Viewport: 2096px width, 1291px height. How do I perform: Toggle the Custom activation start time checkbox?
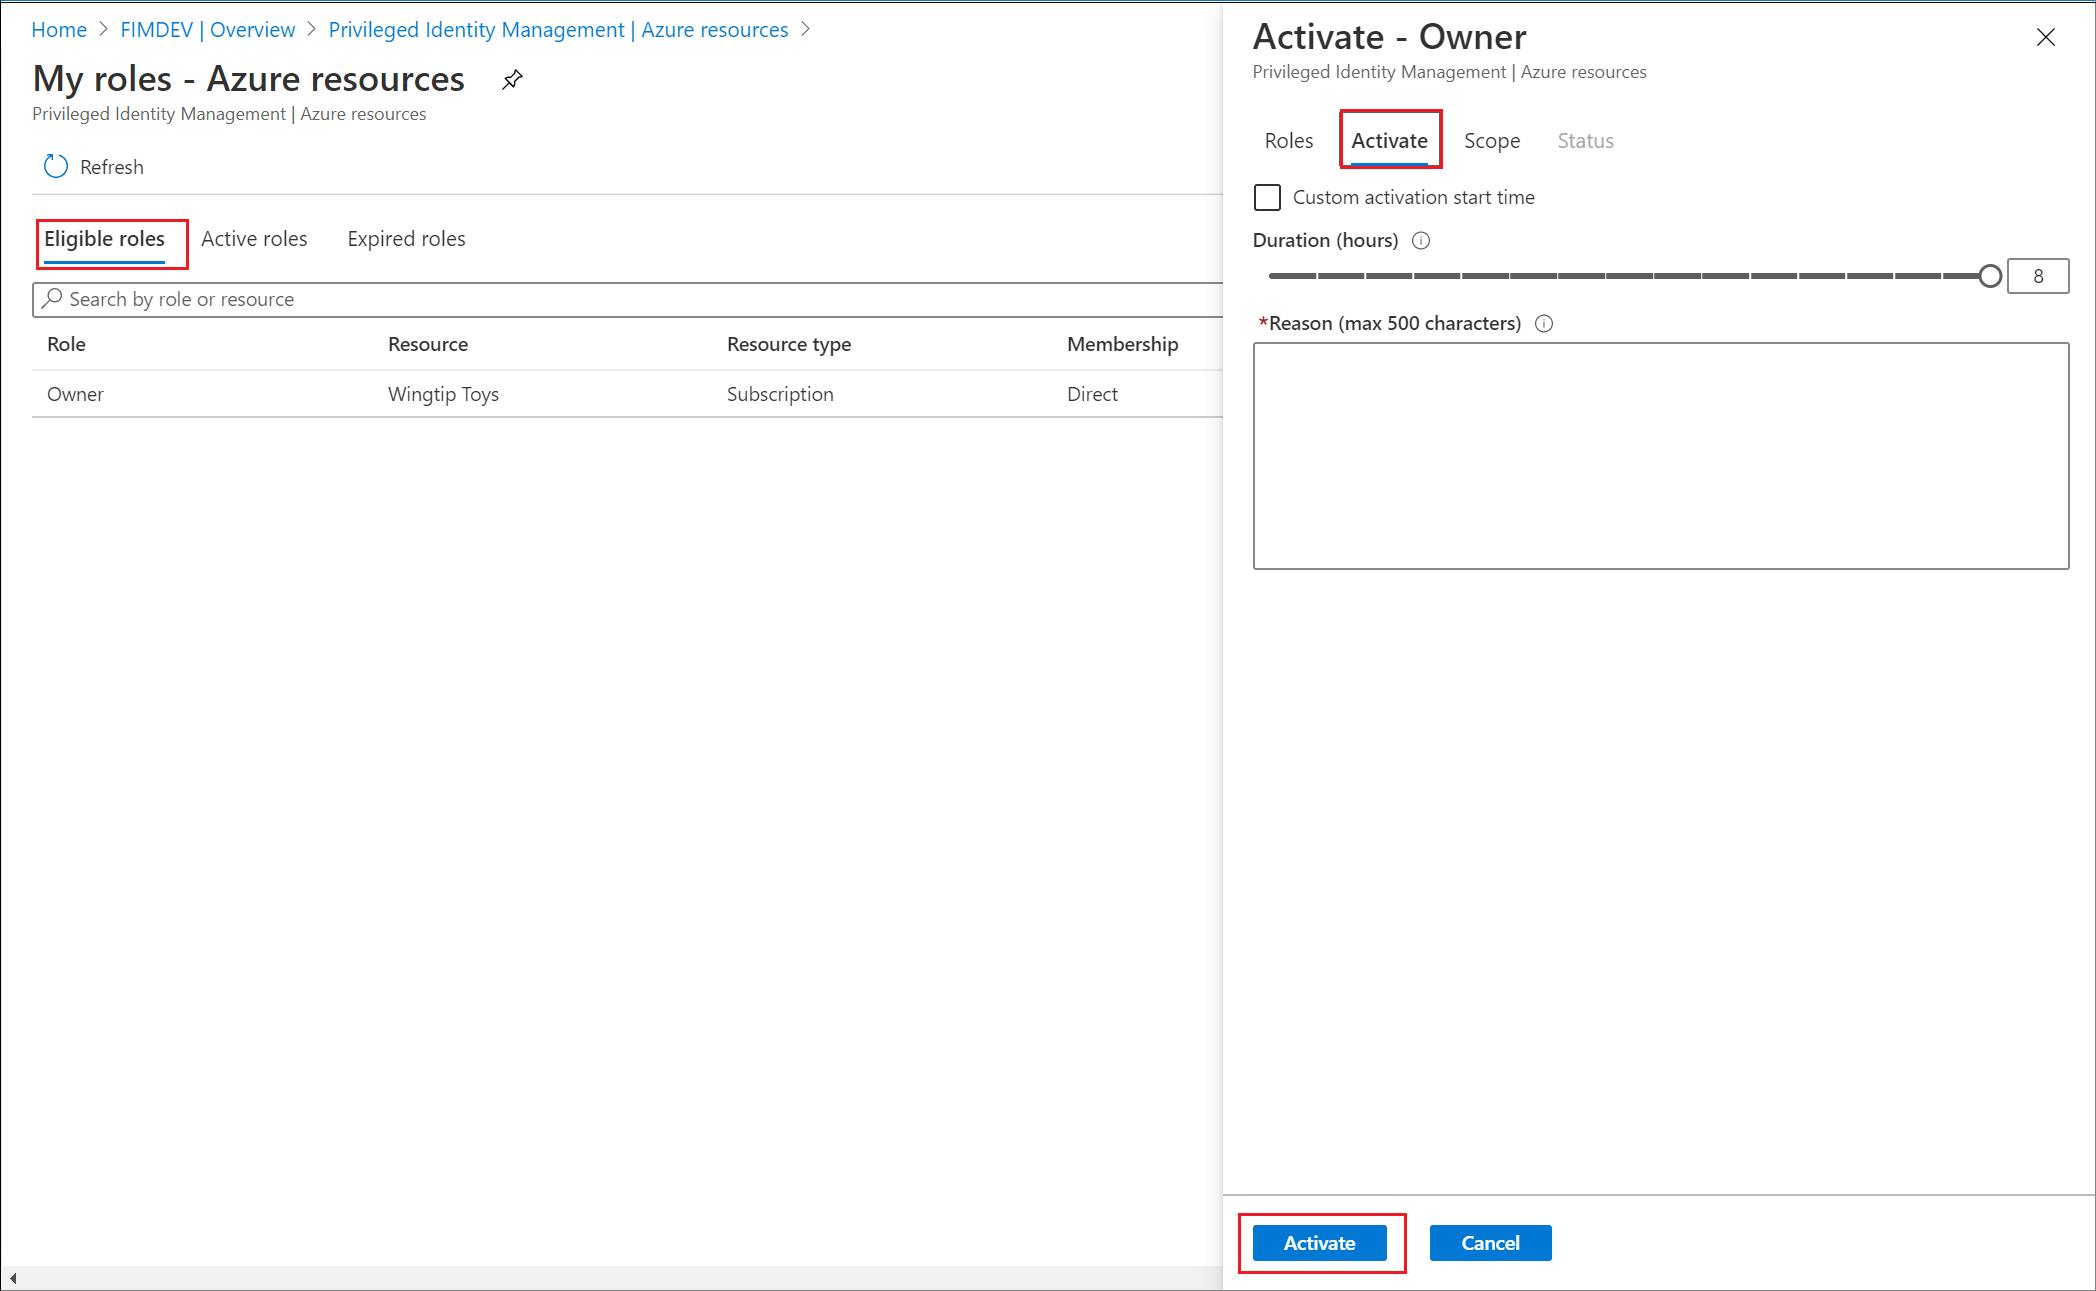[1268, 198]
